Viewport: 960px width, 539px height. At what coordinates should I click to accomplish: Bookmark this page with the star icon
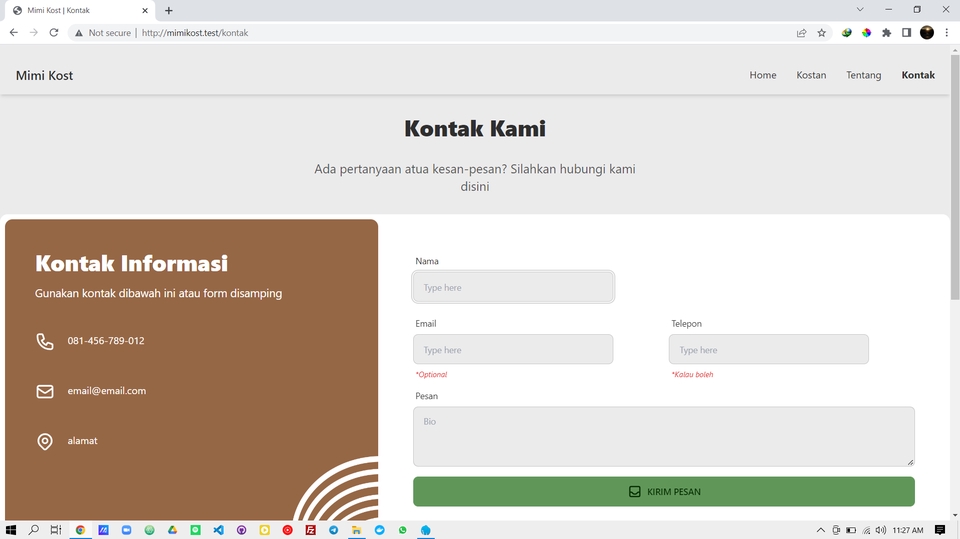click(822, 33)
